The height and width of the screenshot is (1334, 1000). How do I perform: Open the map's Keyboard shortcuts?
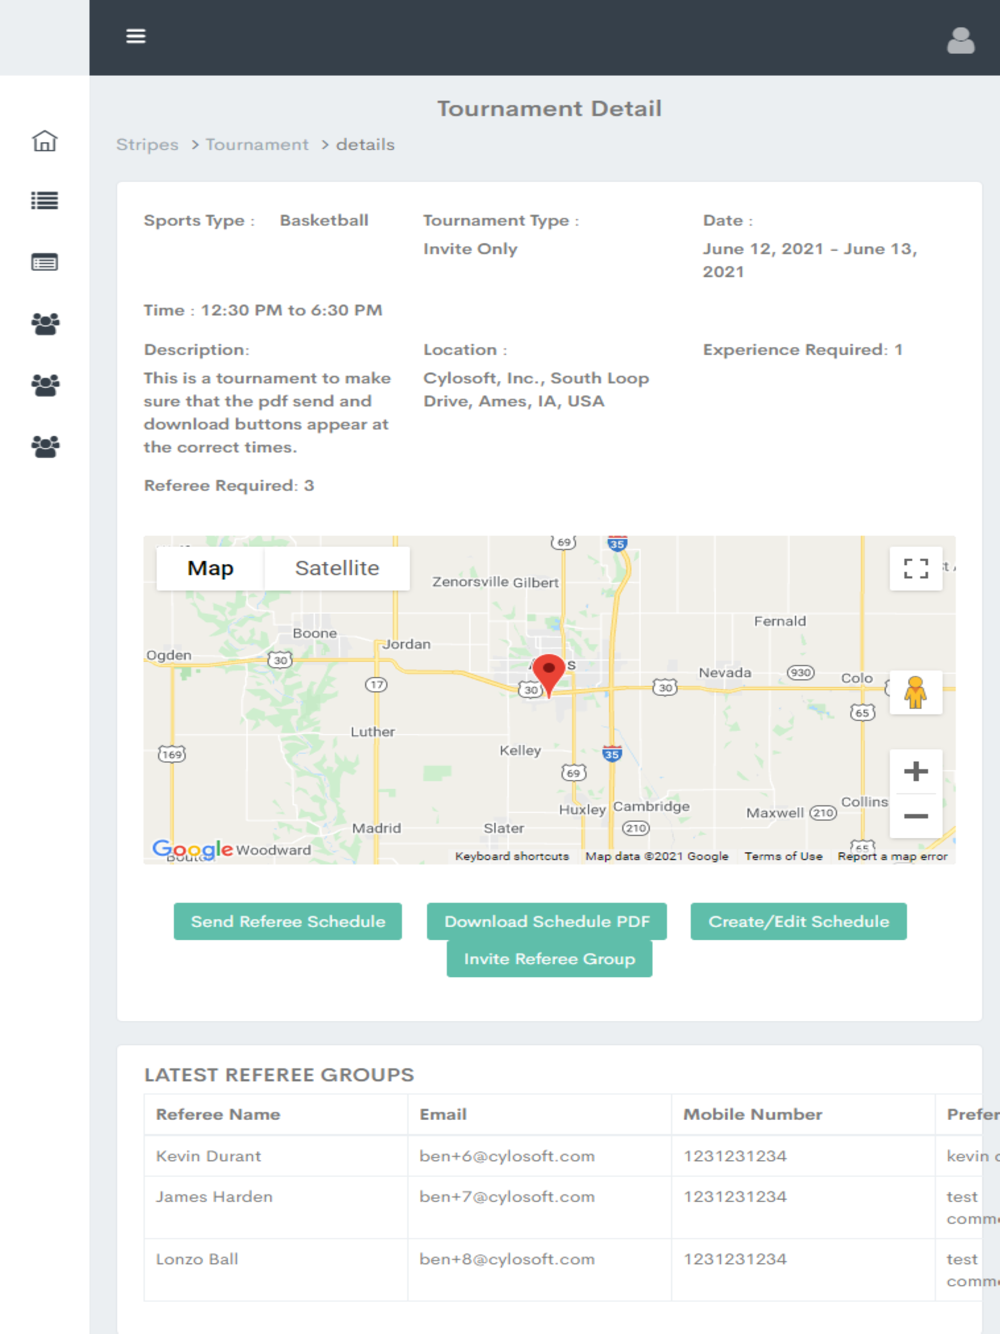click(x=512, y=856)
